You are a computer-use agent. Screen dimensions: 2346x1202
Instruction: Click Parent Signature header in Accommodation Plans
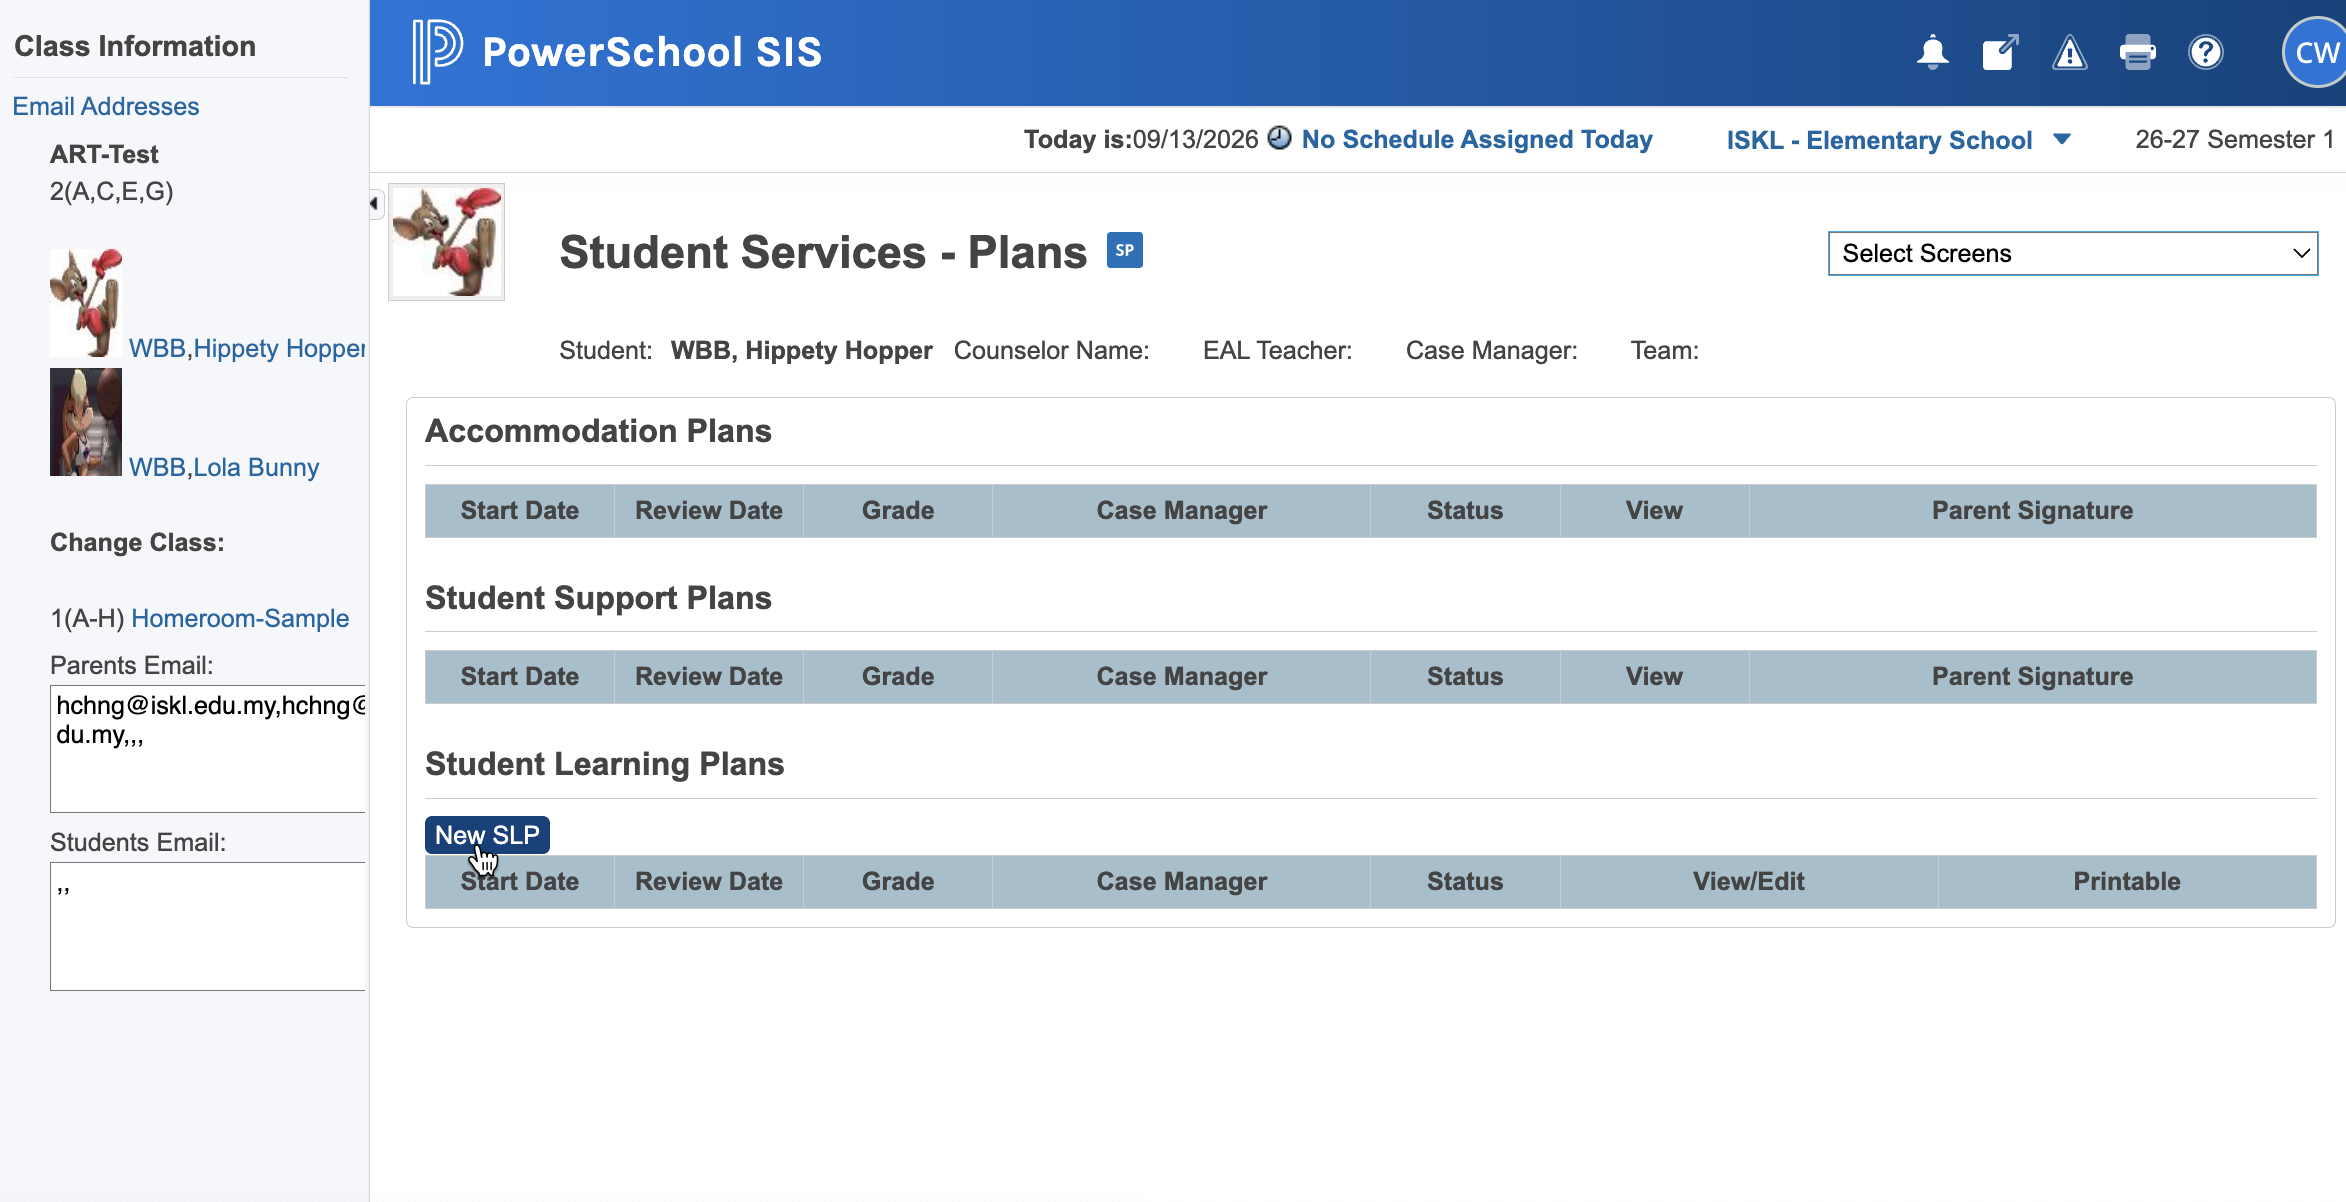coord(2033,511)
